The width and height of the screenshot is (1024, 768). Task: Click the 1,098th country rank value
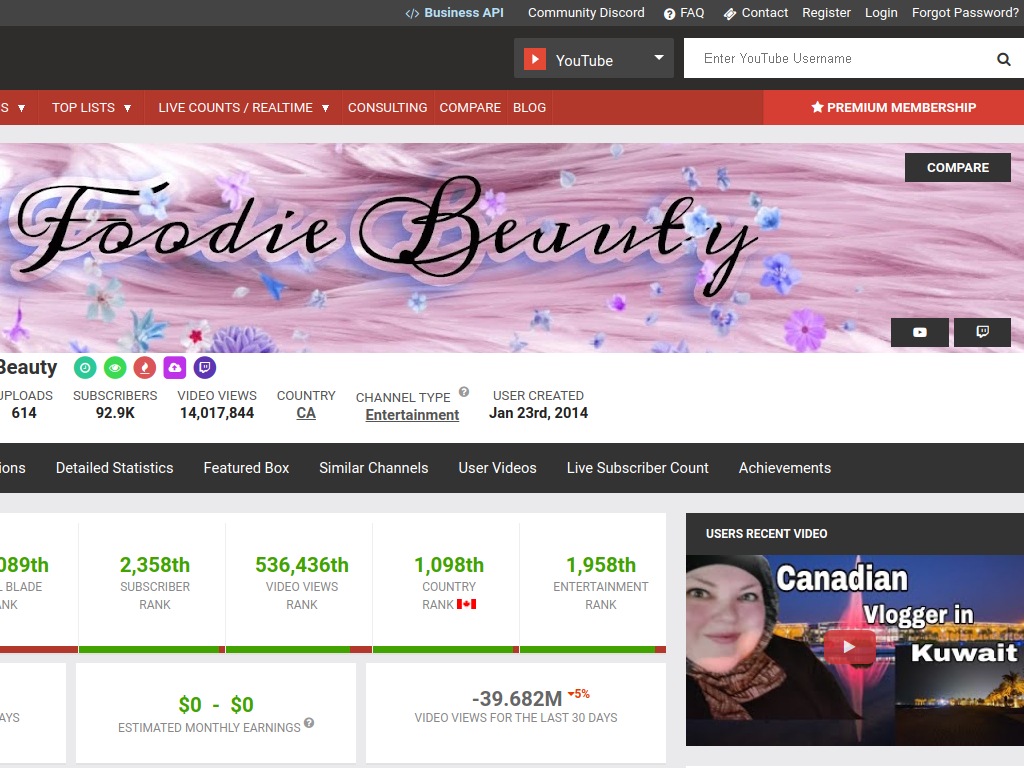click(x=449, y=565)
